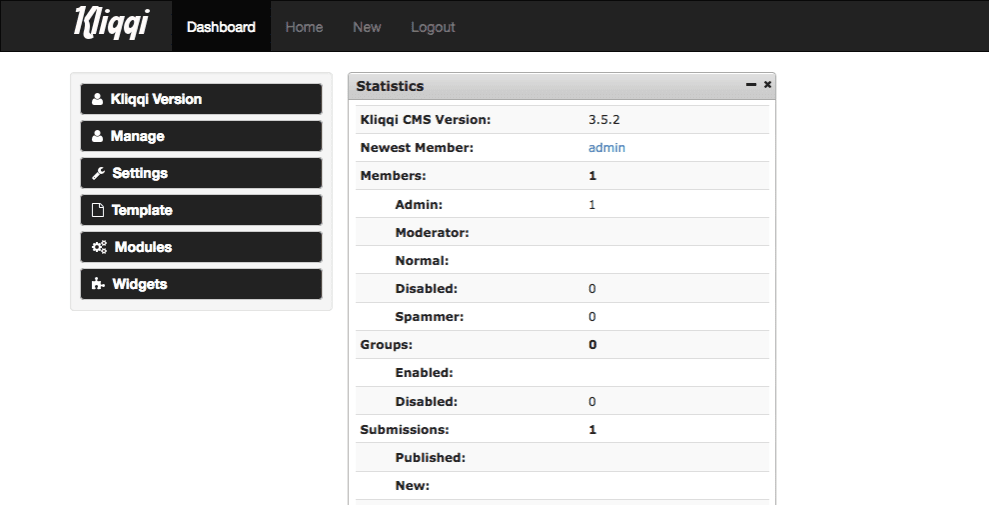Click the New submissions row label
989x505 pixels.
(413, 485)
